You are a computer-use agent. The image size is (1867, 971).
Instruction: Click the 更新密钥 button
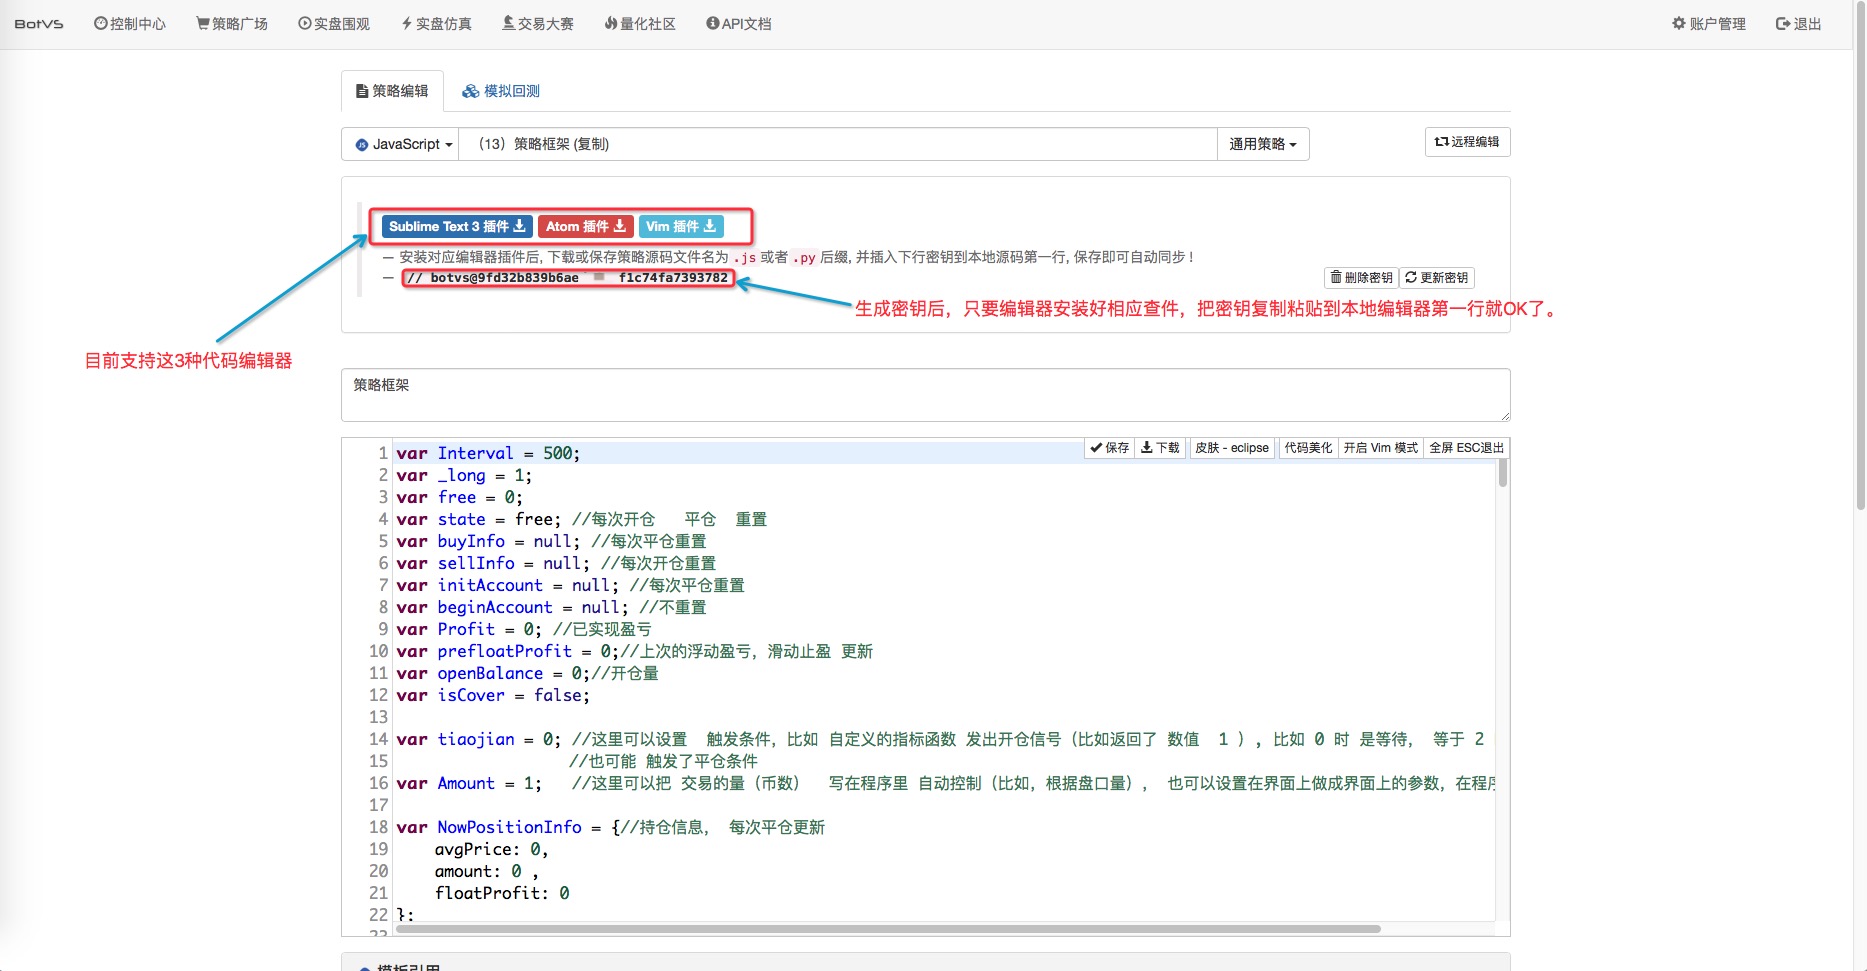tap(1437, 278)
